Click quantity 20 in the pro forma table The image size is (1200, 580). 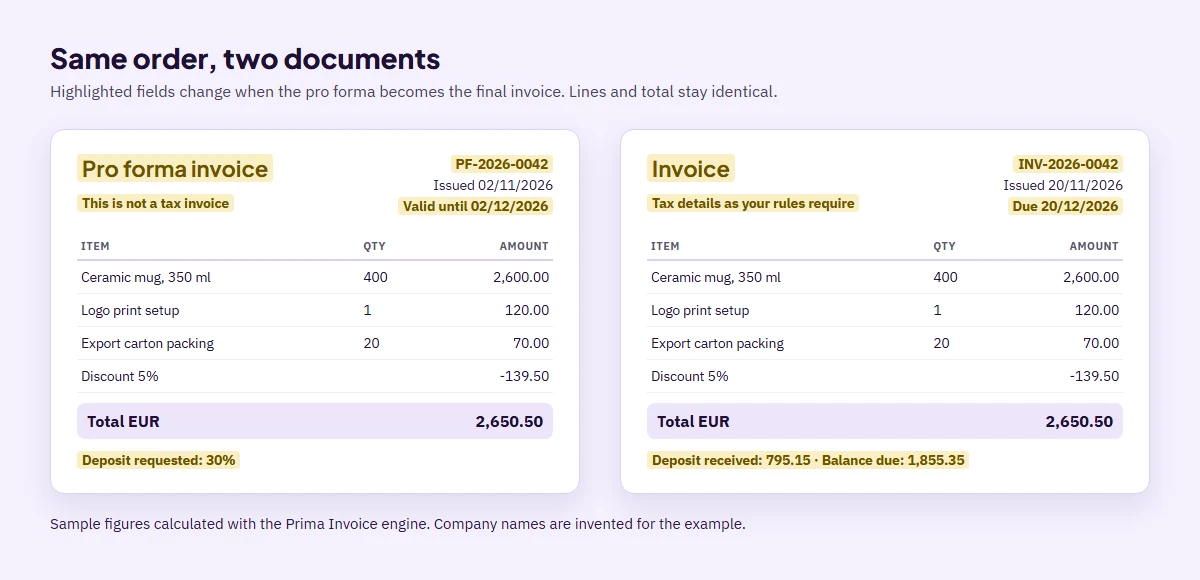(x=371, y=343)
